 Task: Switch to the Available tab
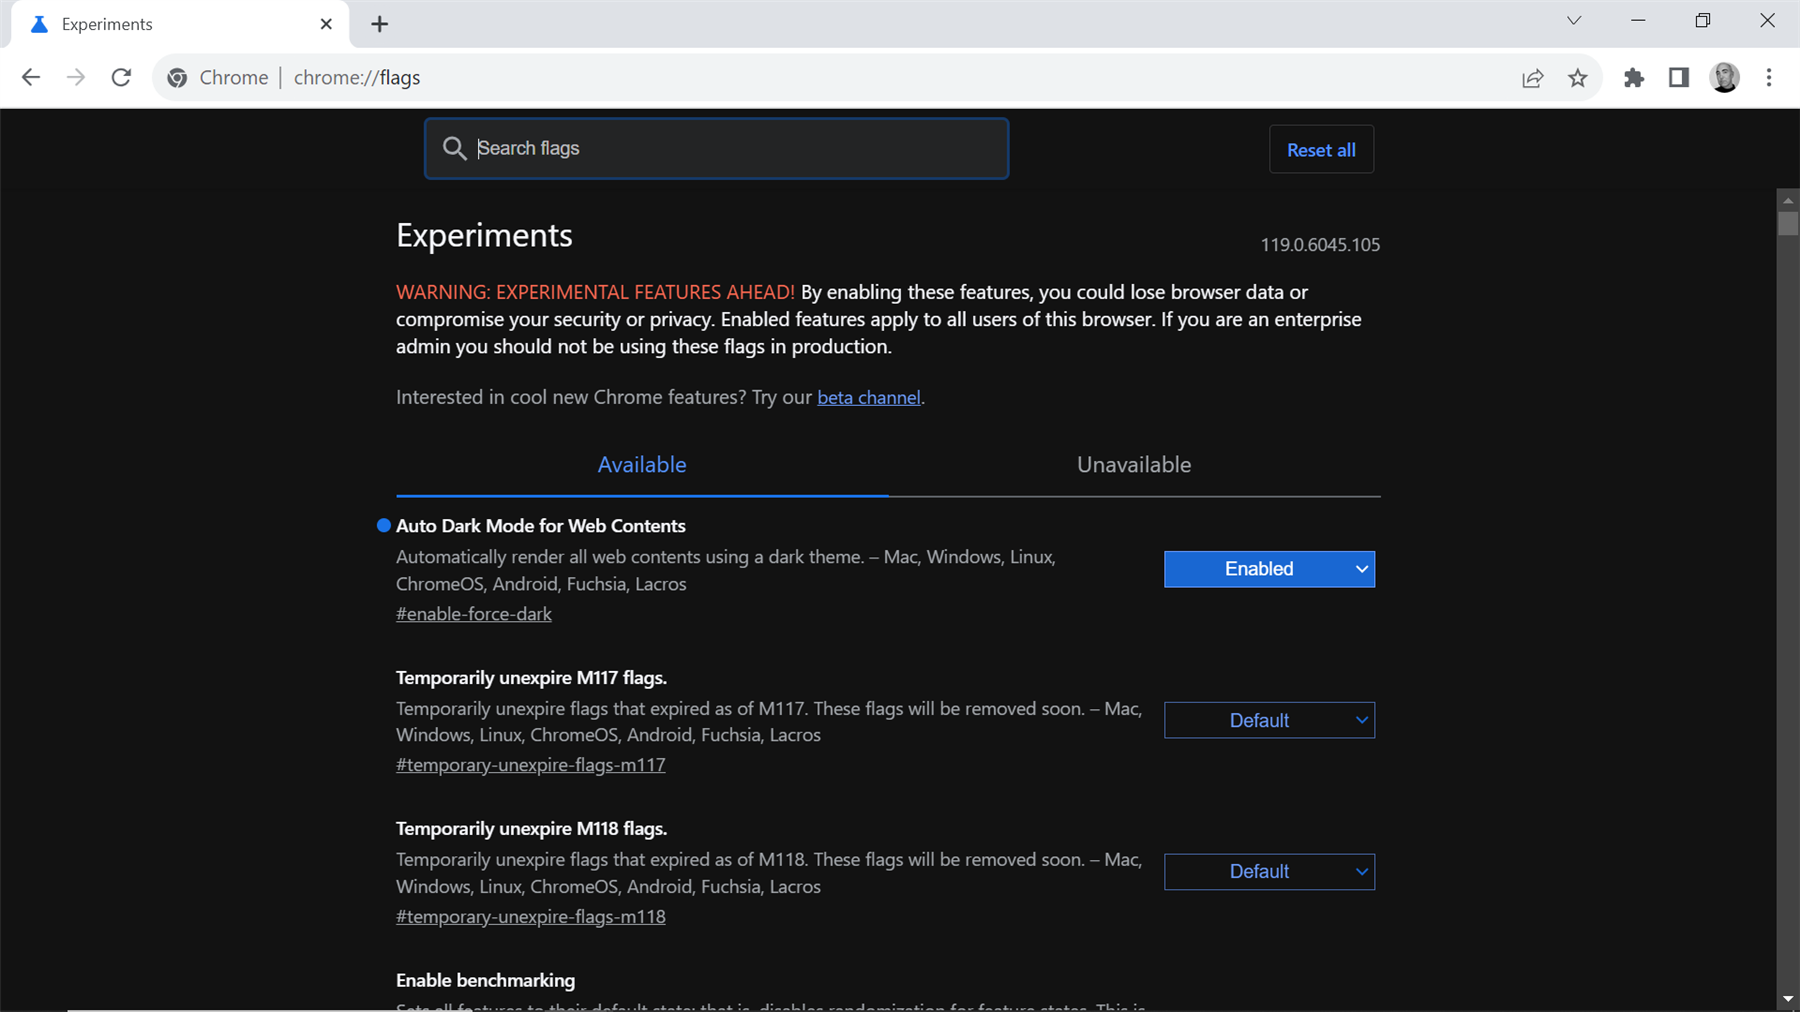(x=642, y=465)
